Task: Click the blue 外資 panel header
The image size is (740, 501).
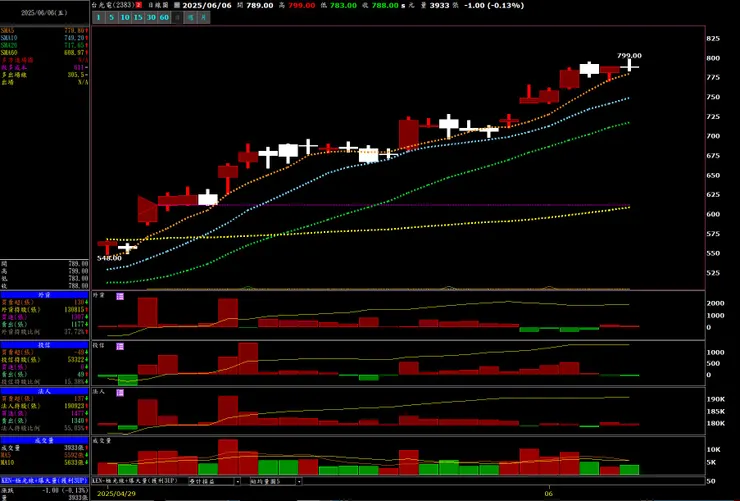Action: coord(44,295)
